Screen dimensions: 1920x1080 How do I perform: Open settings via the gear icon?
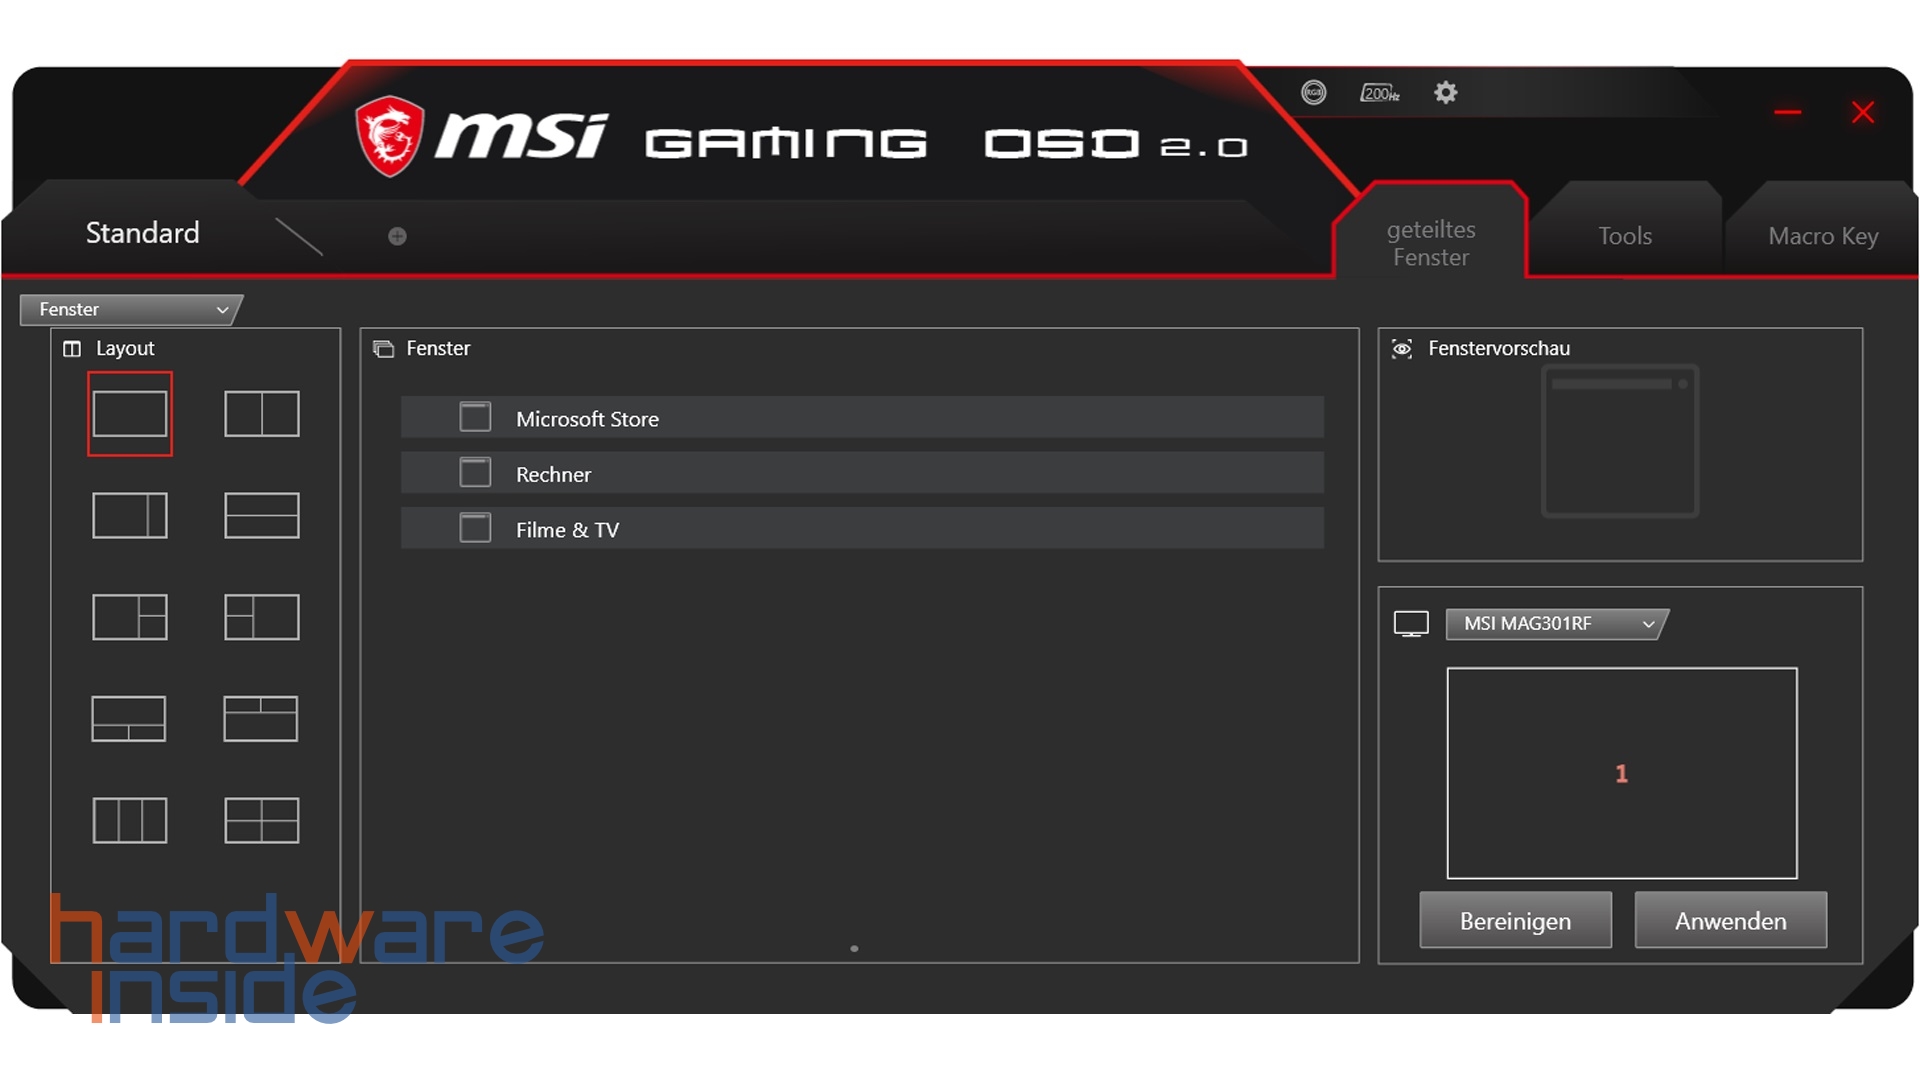[1446, 93]
